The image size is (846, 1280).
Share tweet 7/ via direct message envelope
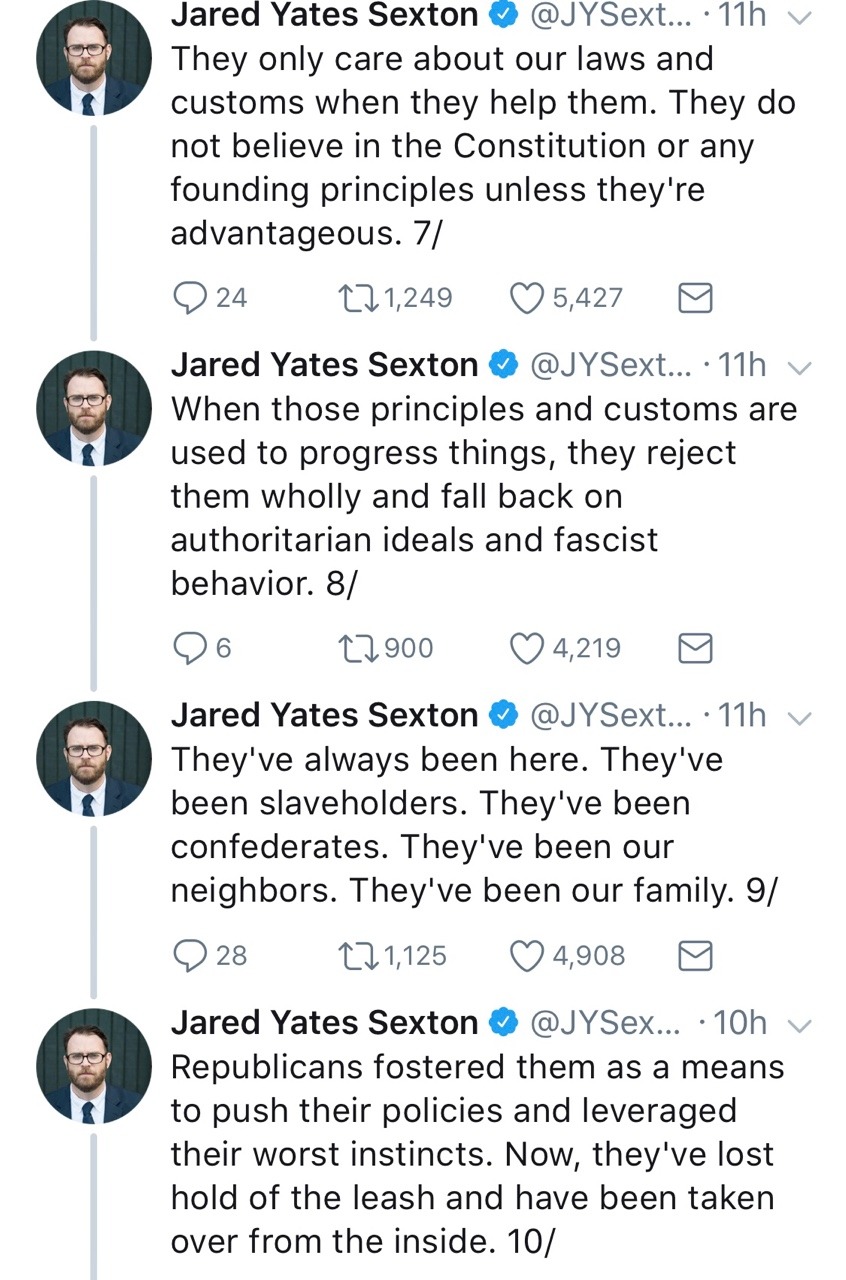[696, 298]
